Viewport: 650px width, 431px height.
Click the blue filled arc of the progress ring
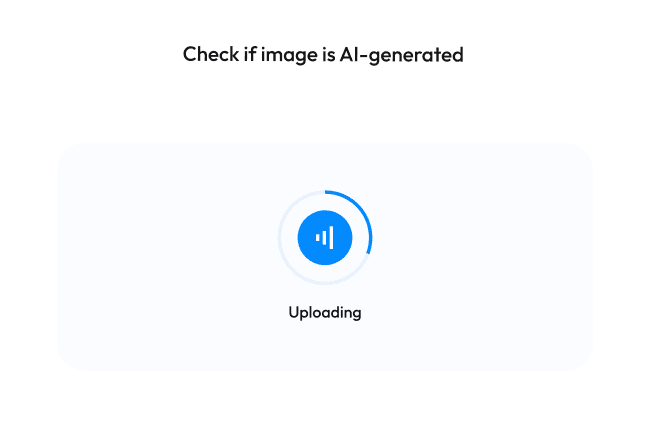[357, 206]
